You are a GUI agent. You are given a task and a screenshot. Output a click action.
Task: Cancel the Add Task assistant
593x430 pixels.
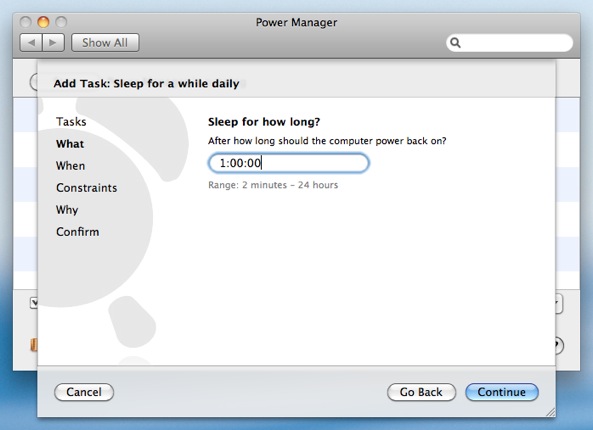pos(84,392)
